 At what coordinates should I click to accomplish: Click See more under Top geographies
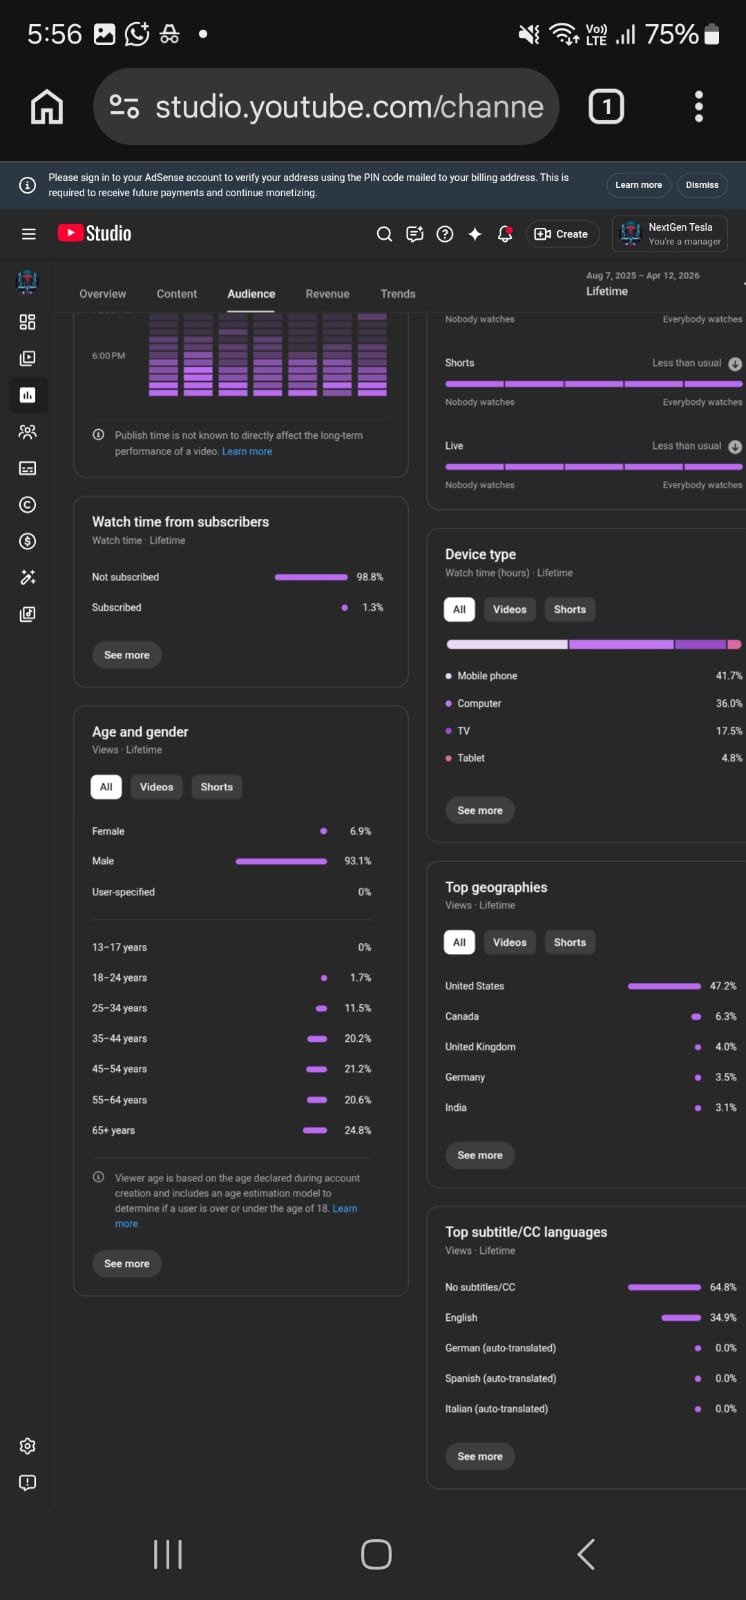click(480, 1155)
